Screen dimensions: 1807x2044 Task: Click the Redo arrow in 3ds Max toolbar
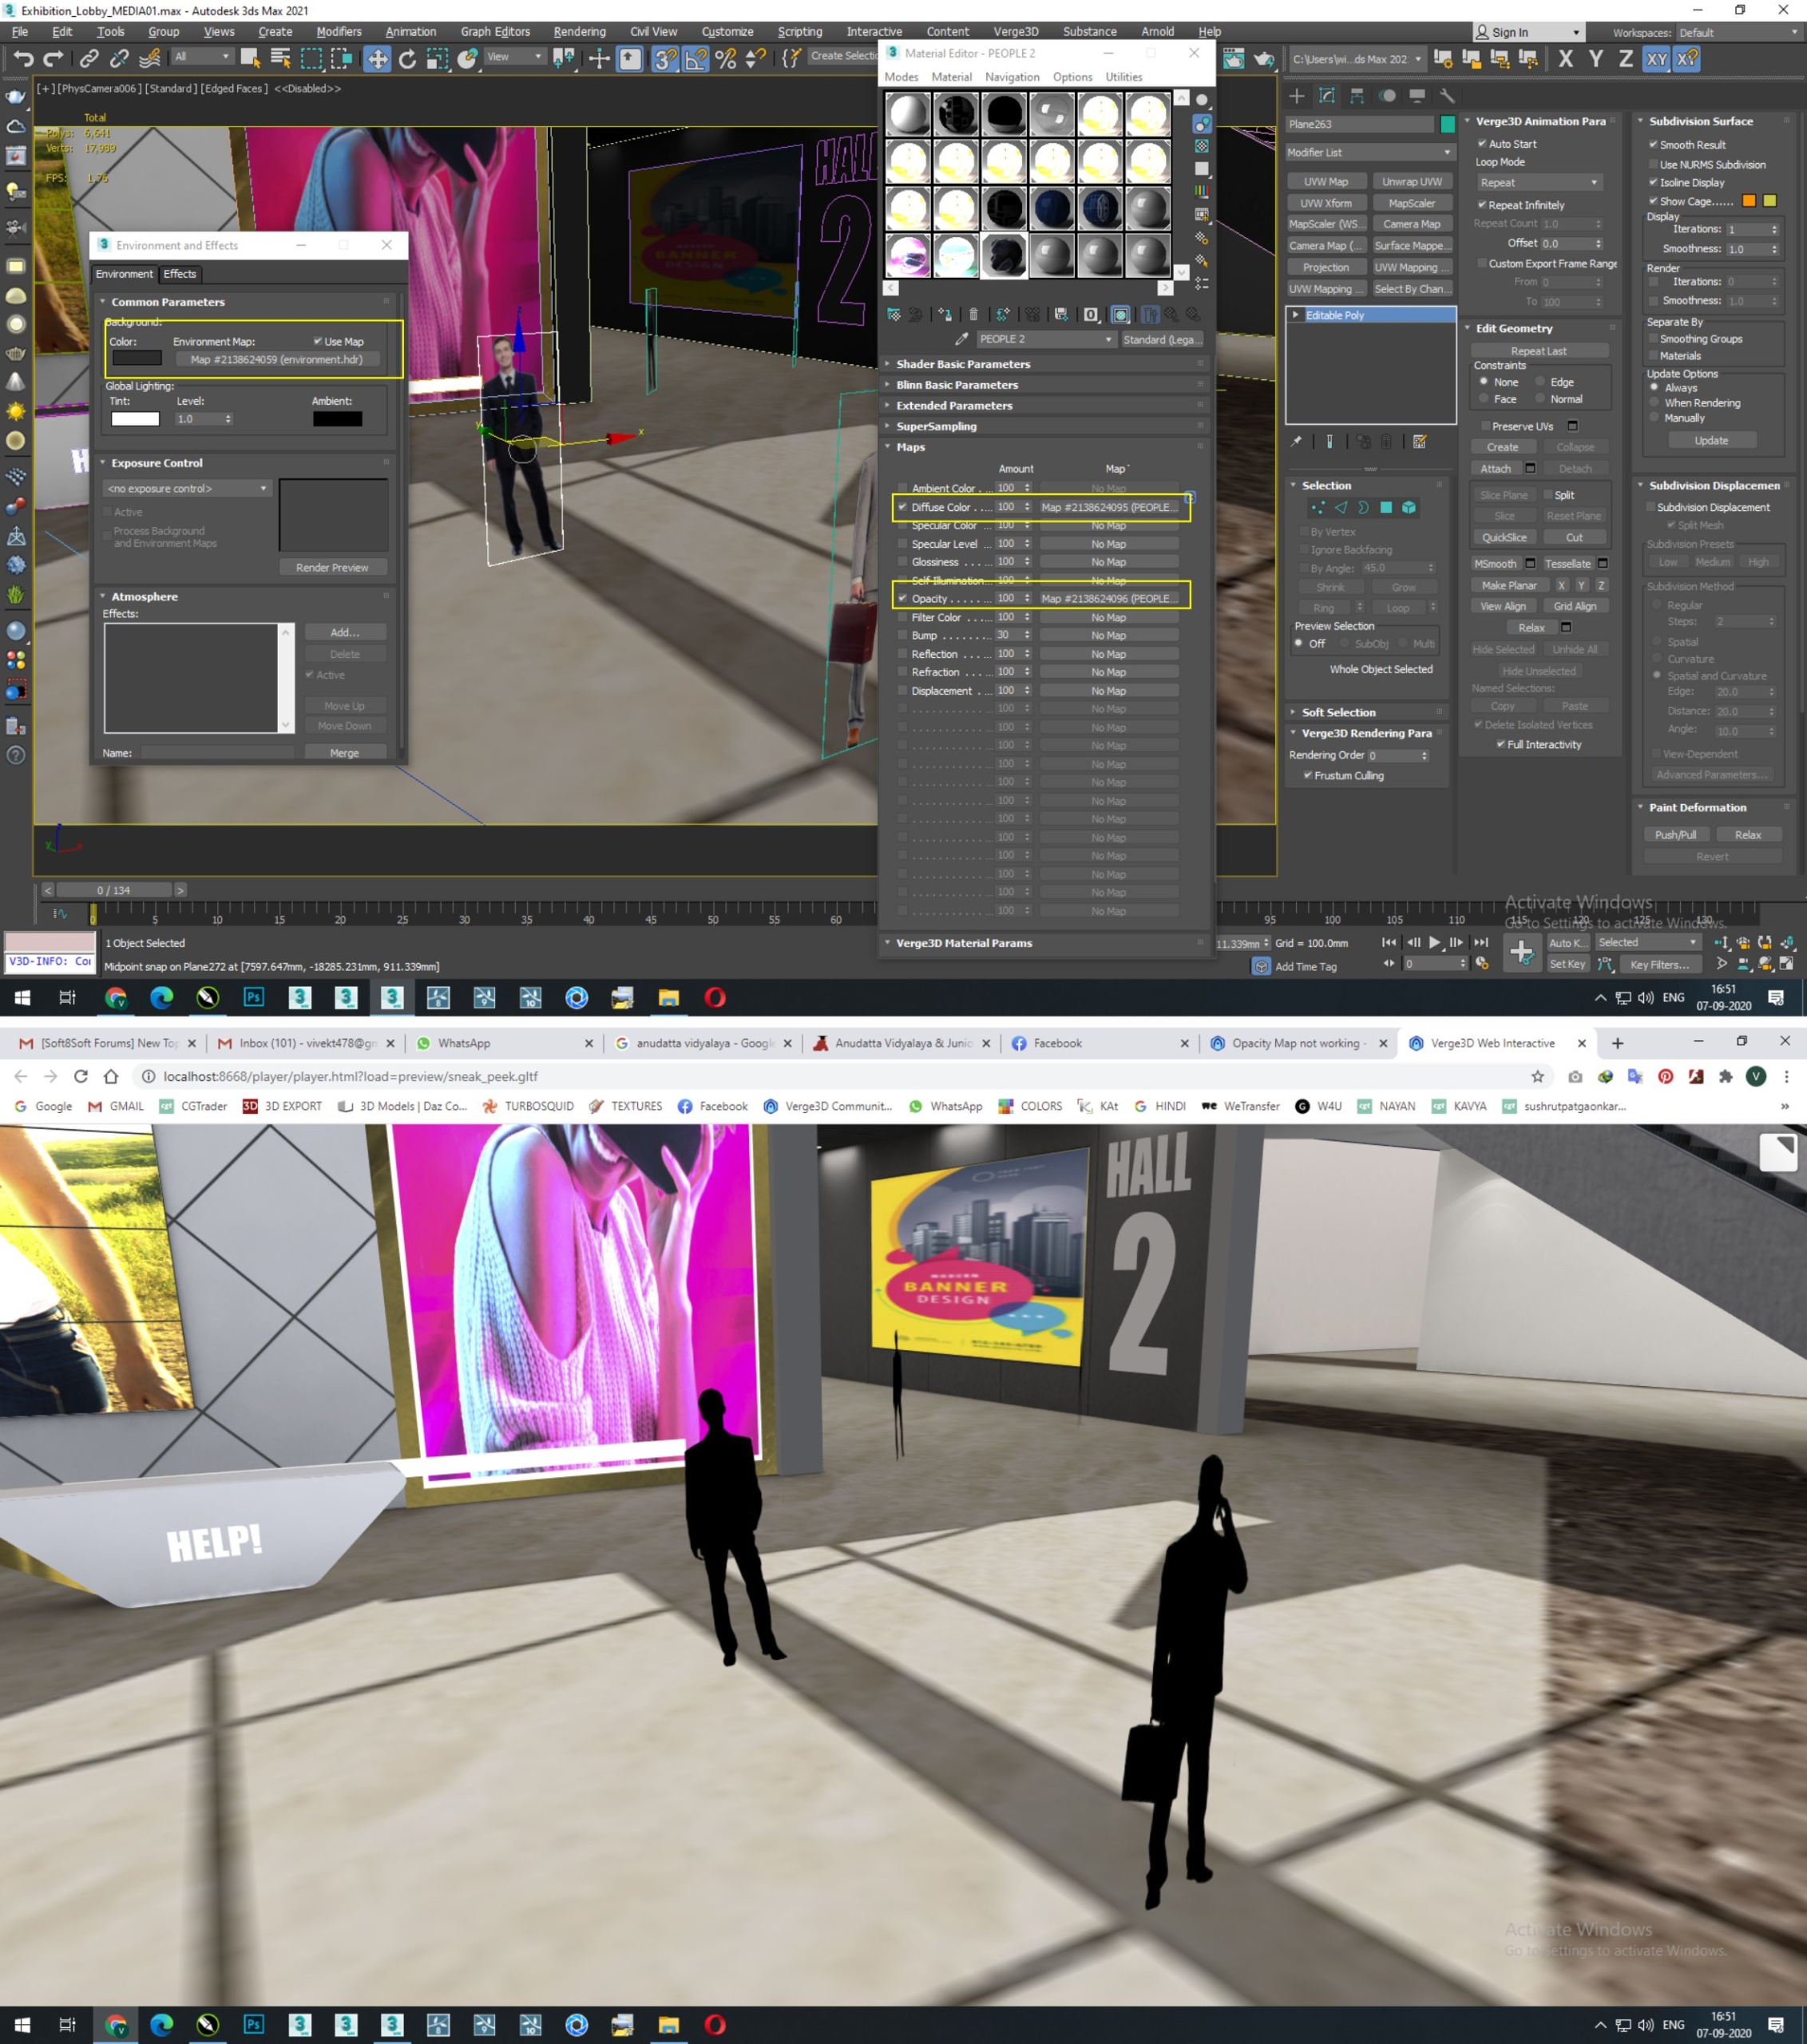click(54, 58)
